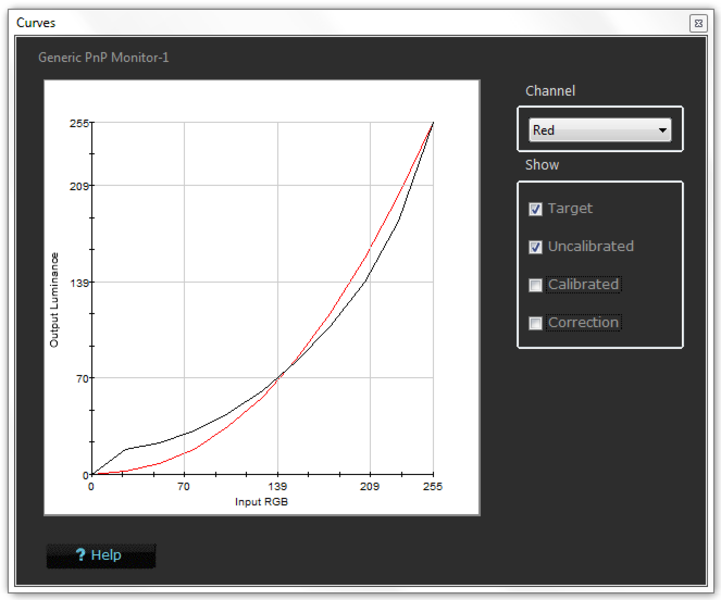Disable the Uncalibrated curve checkbox

tap(536, 247)
